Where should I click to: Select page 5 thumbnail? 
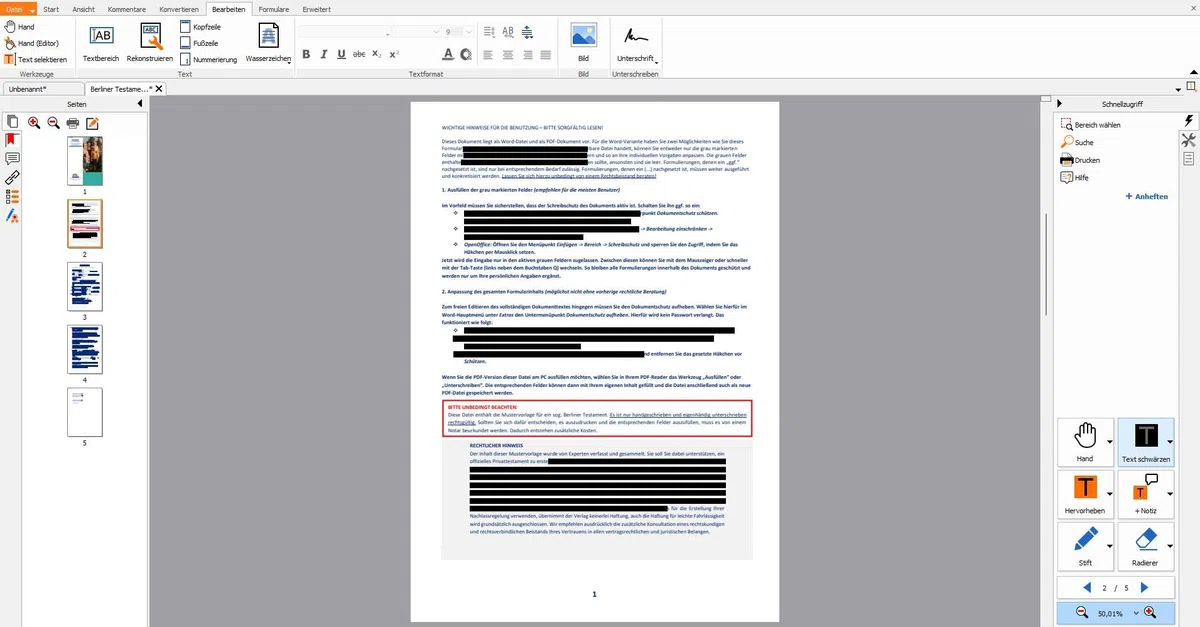85,412
